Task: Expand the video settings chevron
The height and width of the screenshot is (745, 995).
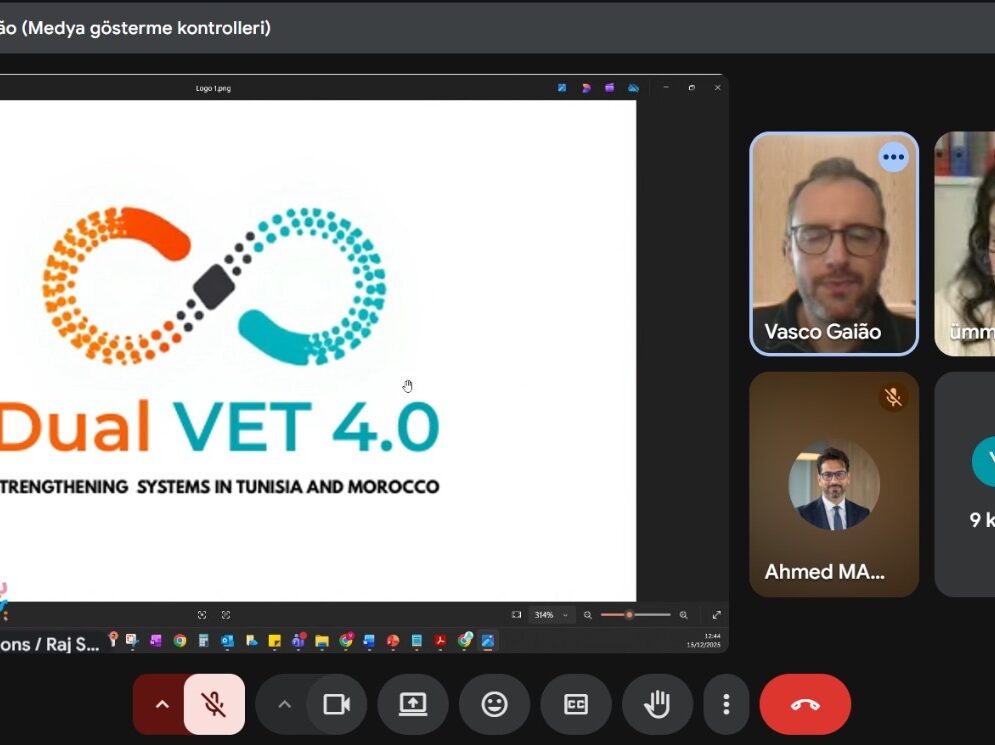Action: tap(284, 705)
